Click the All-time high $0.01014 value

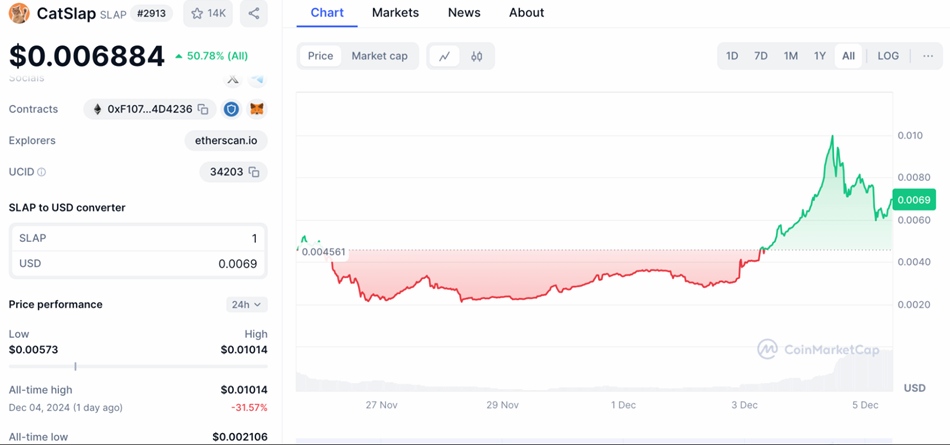244,390
